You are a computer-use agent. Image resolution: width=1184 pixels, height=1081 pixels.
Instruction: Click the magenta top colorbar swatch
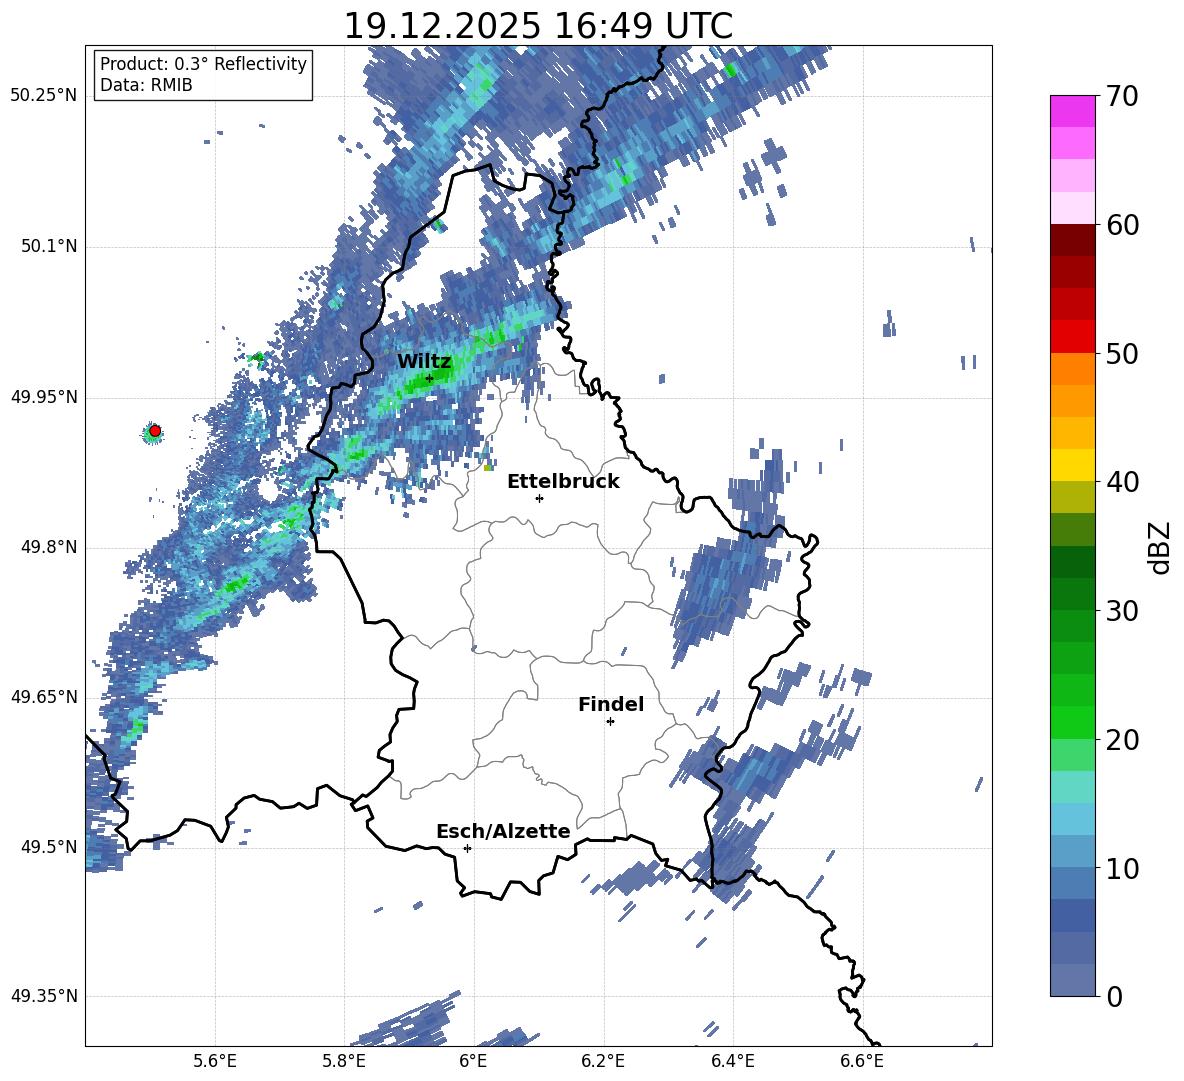[x=1072, y=111]
